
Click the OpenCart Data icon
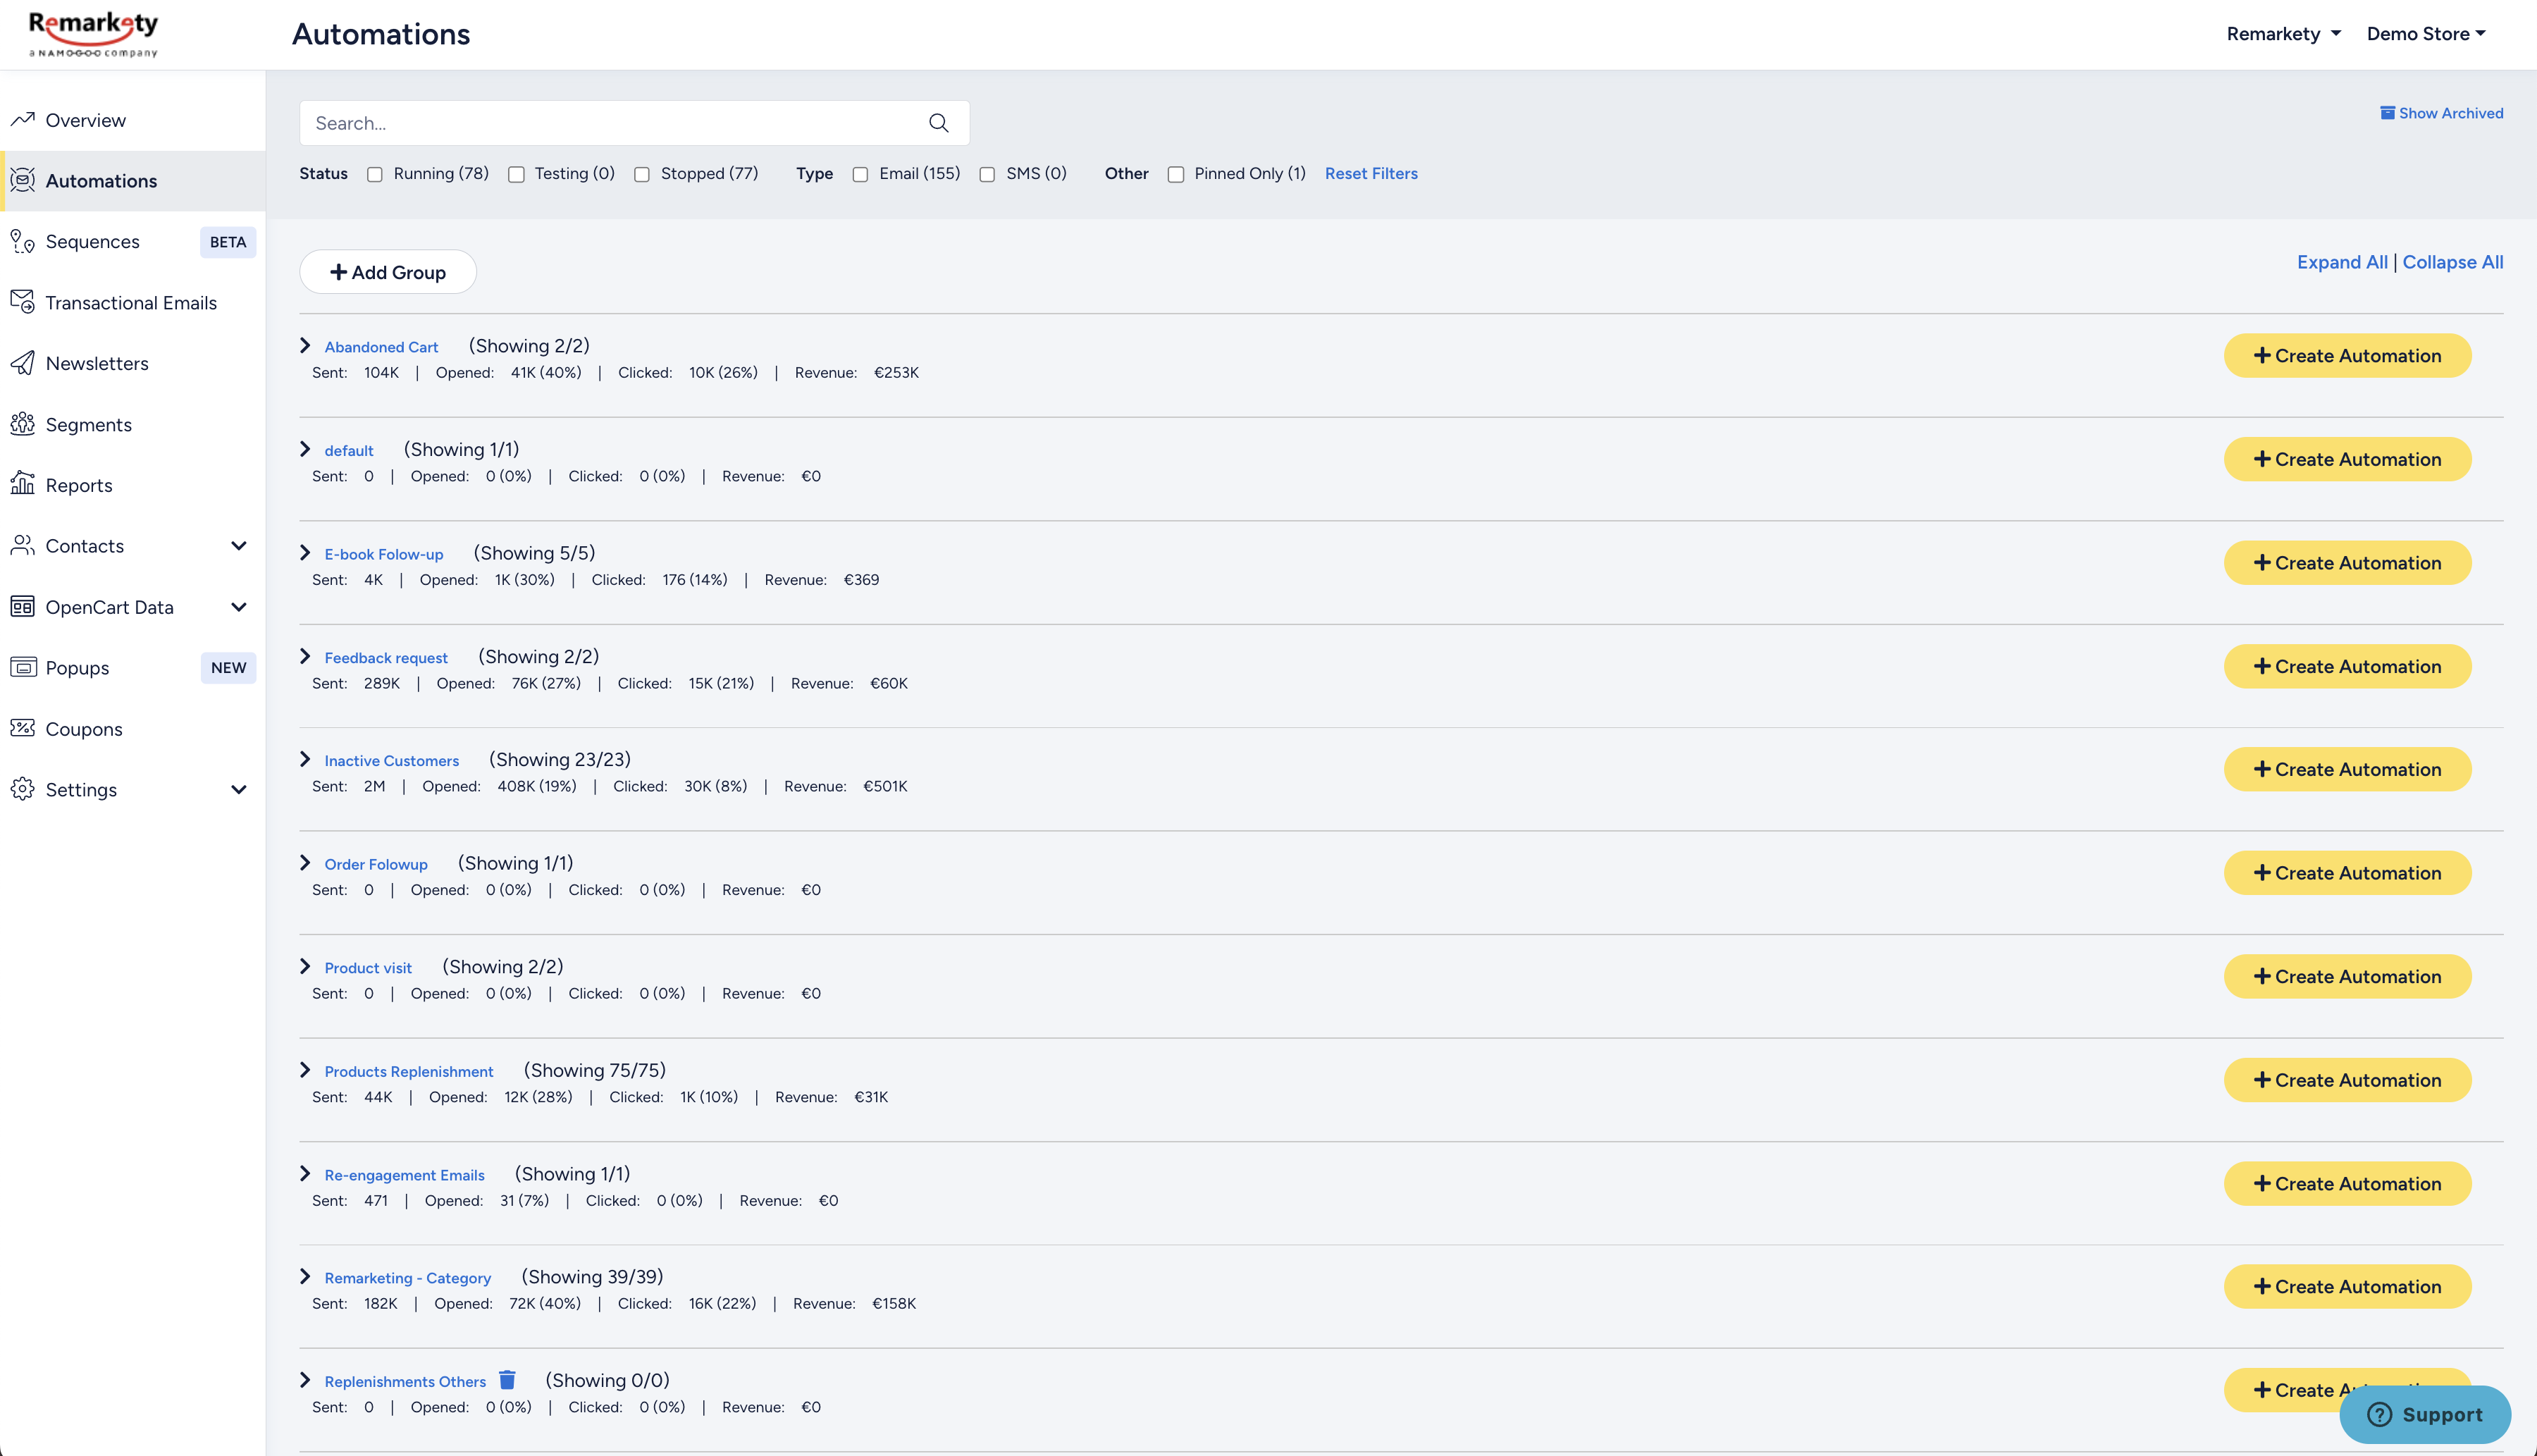(x=22, y=606)
